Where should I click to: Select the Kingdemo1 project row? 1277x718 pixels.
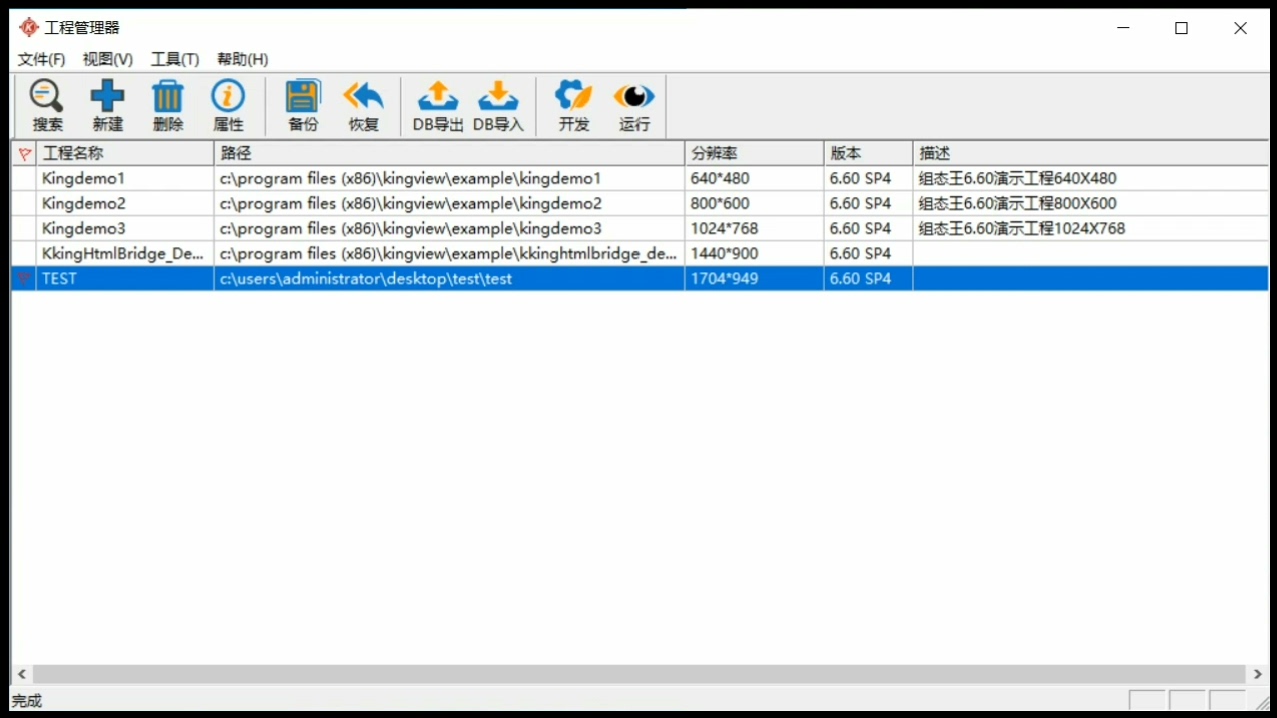(640, 179)
